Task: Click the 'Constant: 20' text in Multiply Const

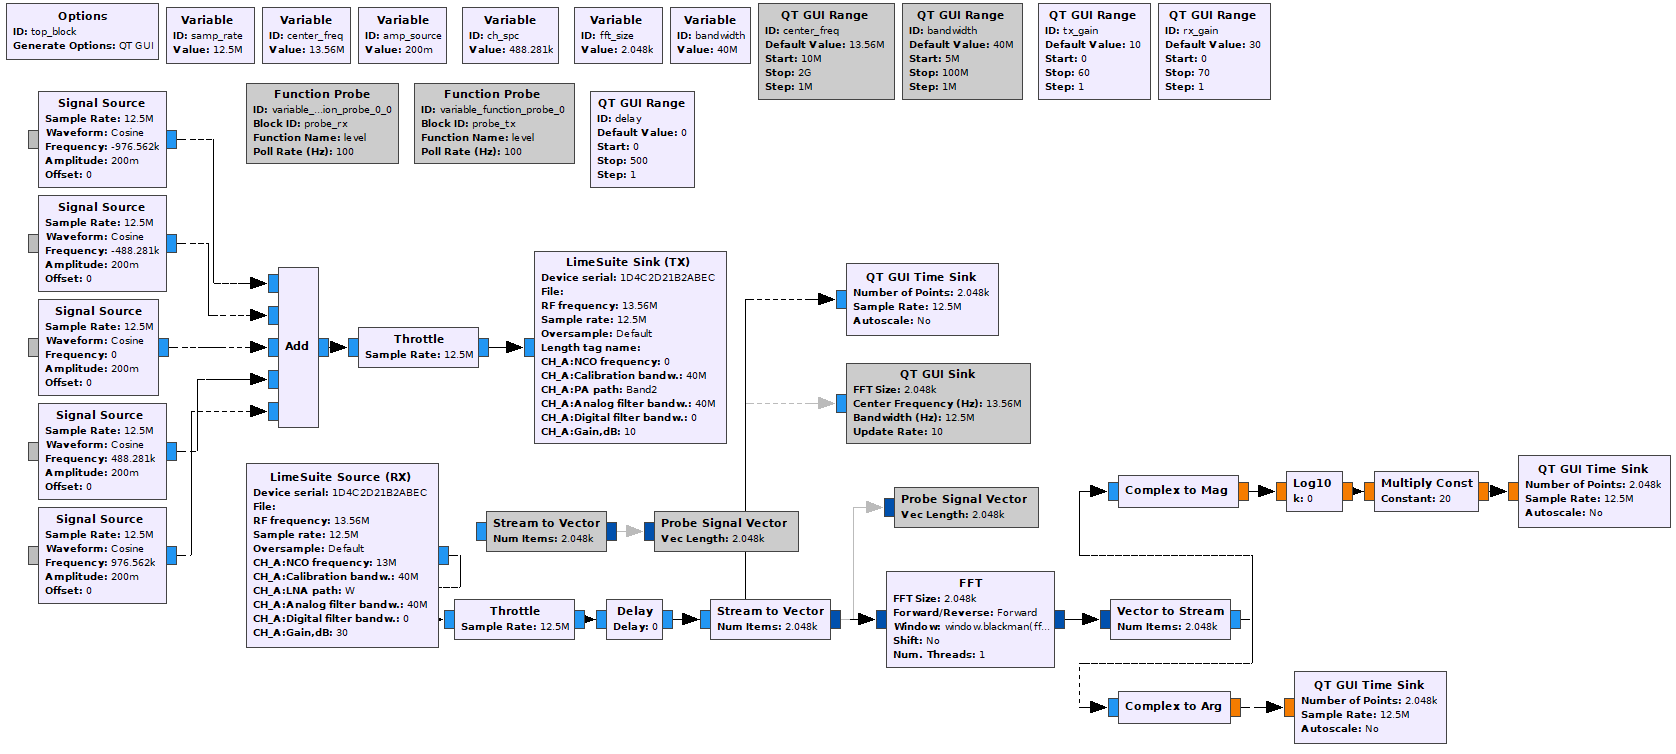Action: (1416, 499)
